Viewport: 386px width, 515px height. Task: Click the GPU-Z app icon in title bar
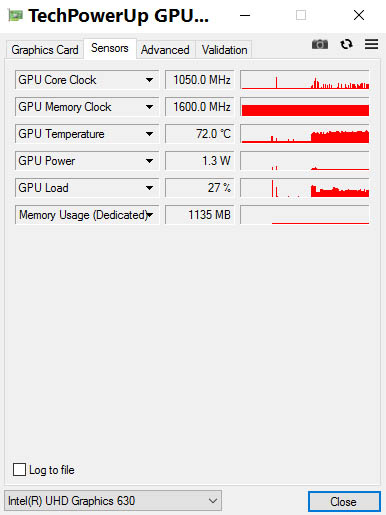point(15,16)
